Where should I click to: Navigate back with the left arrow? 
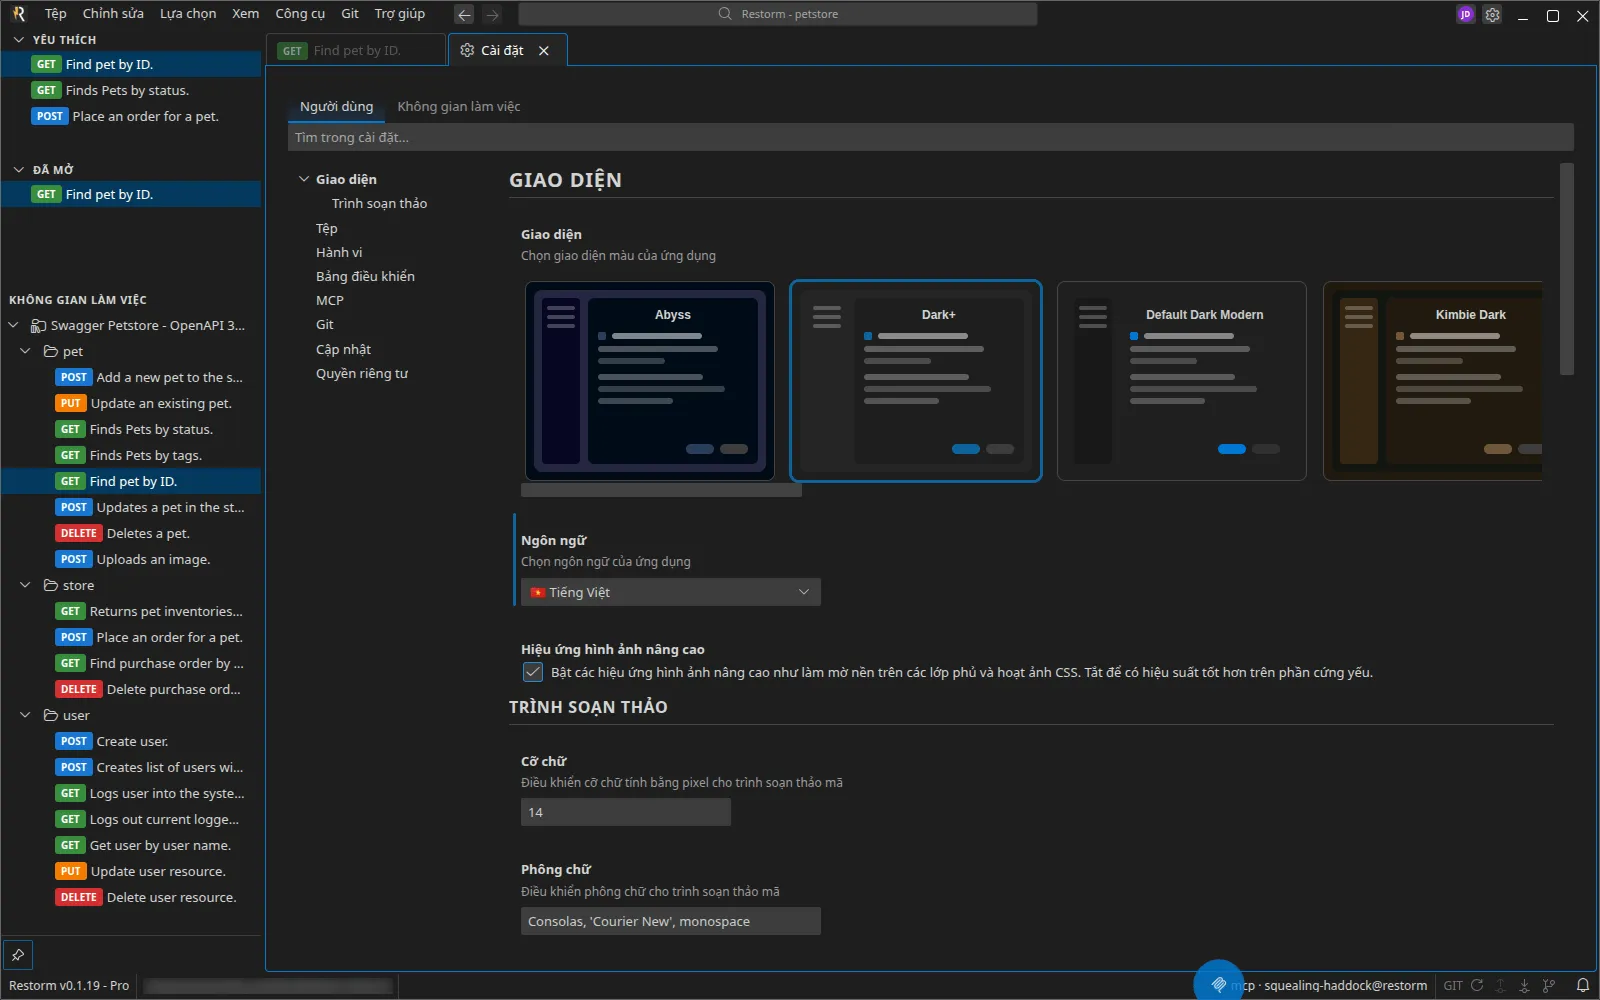(x=464, y=14)
